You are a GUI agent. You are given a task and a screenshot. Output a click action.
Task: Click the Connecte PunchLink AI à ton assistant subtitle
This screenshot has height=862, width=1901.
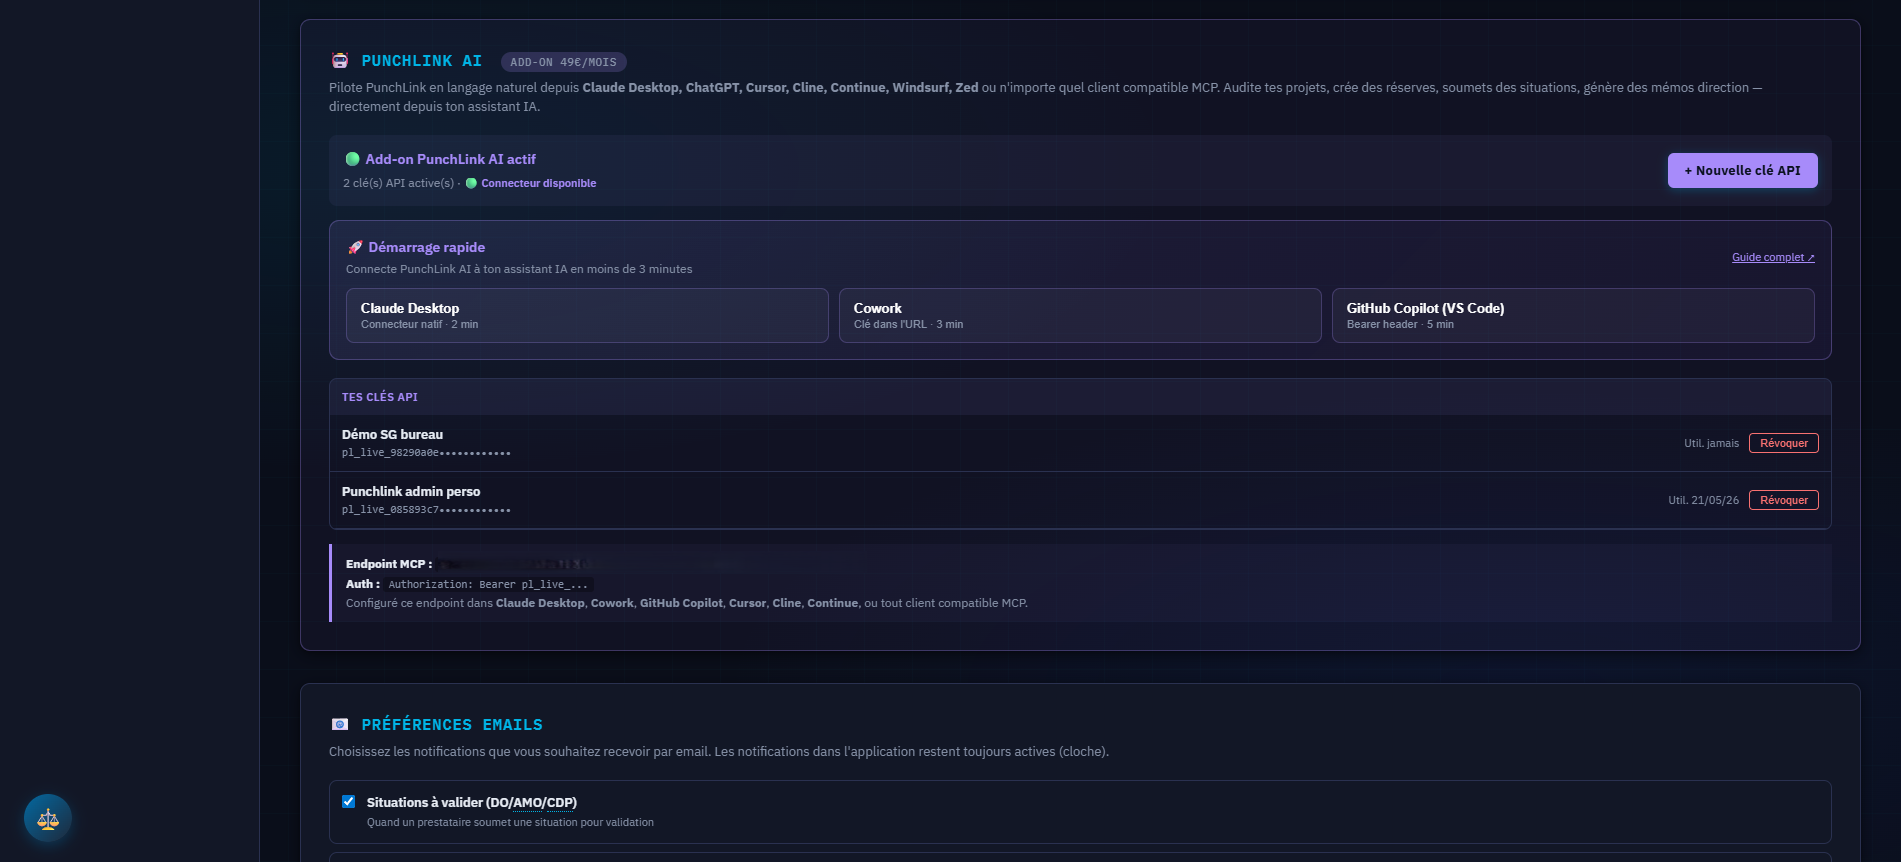(519, 269)
